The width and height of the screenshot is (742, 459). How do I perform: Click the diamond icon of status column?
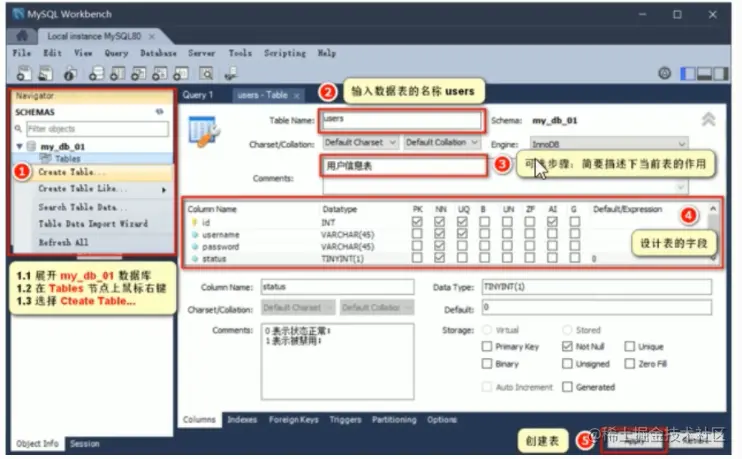pyautogui.click(x=194, y=258)
